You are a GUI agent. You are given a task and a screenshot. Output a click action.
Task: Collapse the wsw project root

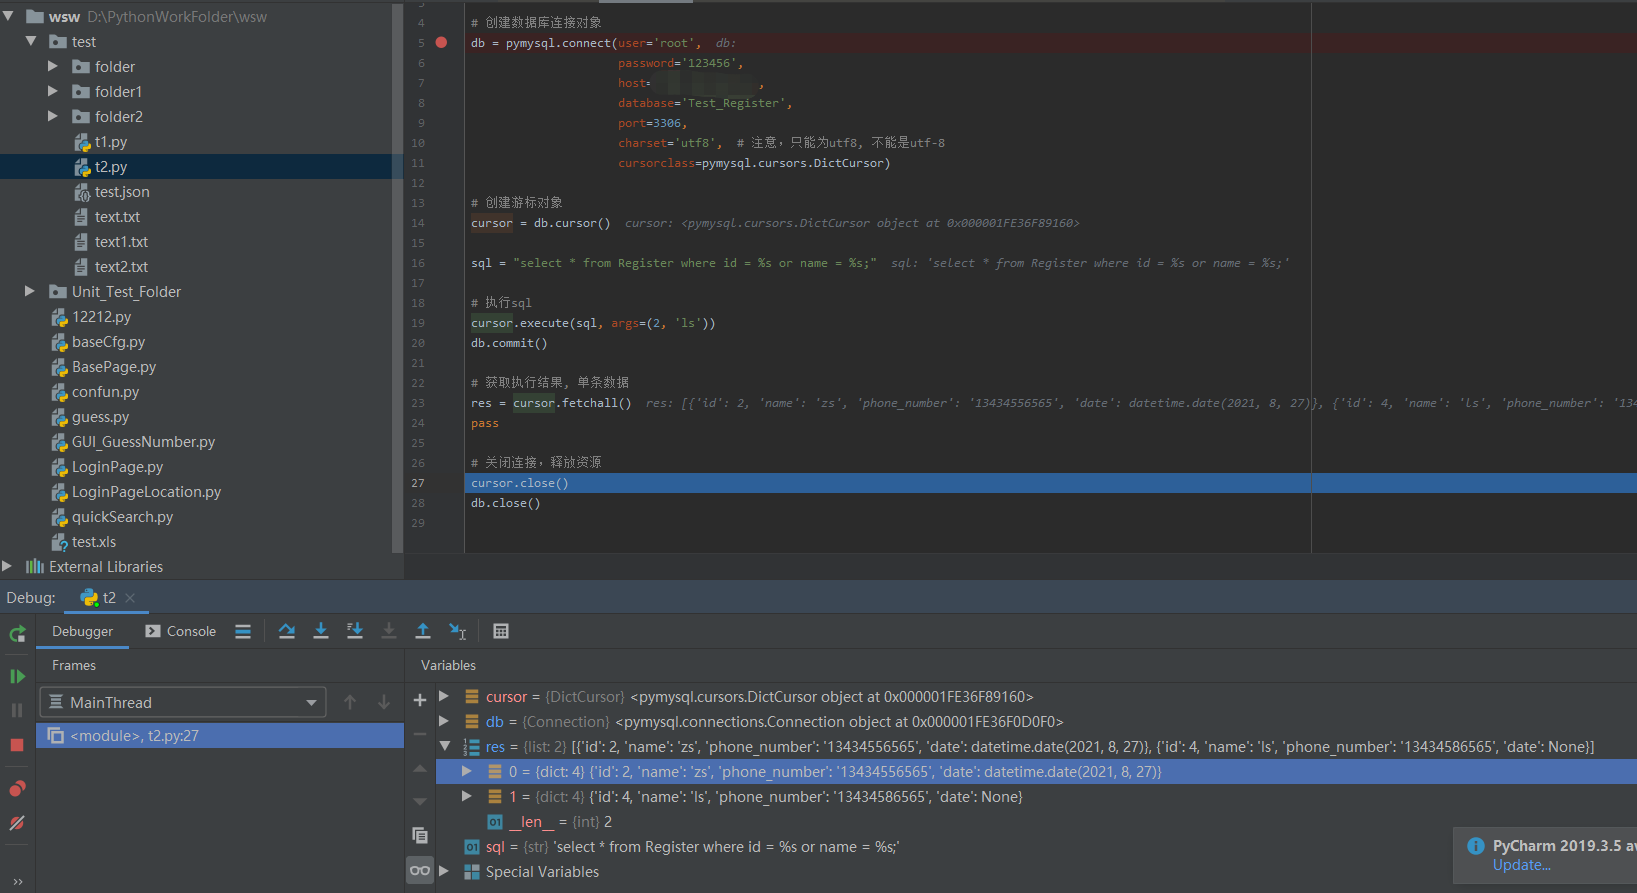pos(9,17)
